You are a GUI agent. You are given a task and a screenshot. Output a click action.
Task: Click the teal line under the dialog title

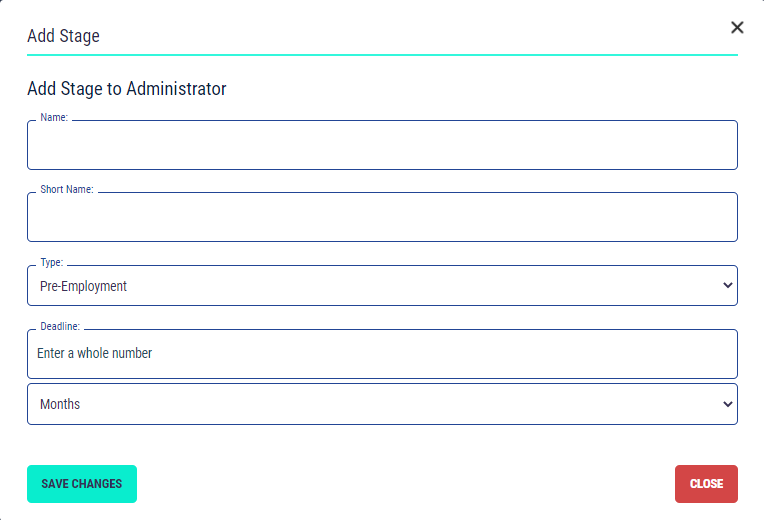pos(382,54)
